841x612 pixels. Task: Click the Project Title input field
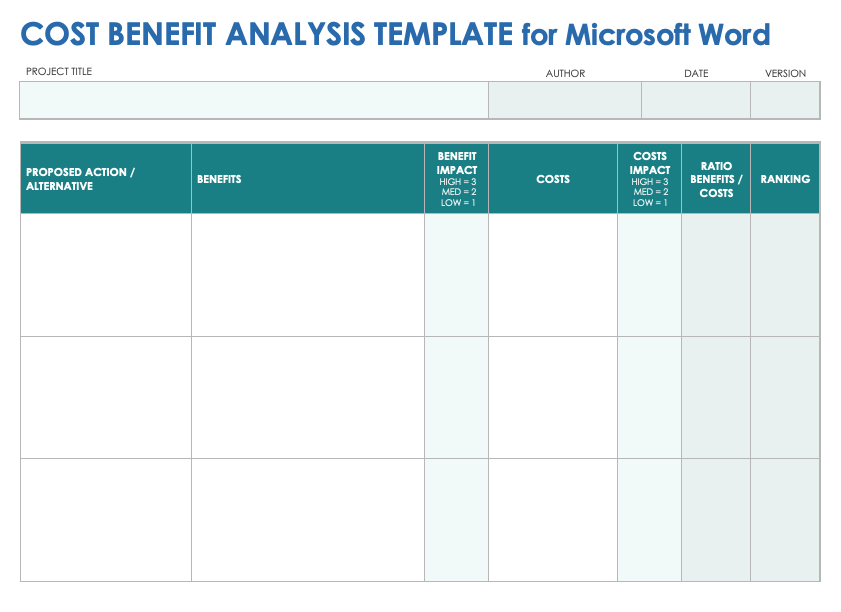point(254,101)
